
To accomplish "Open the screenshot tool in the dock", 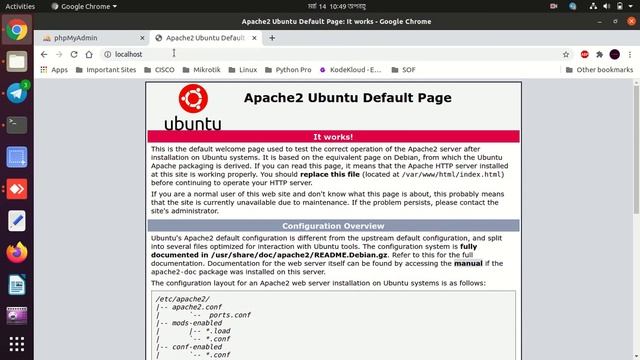I will coord(17,157).
